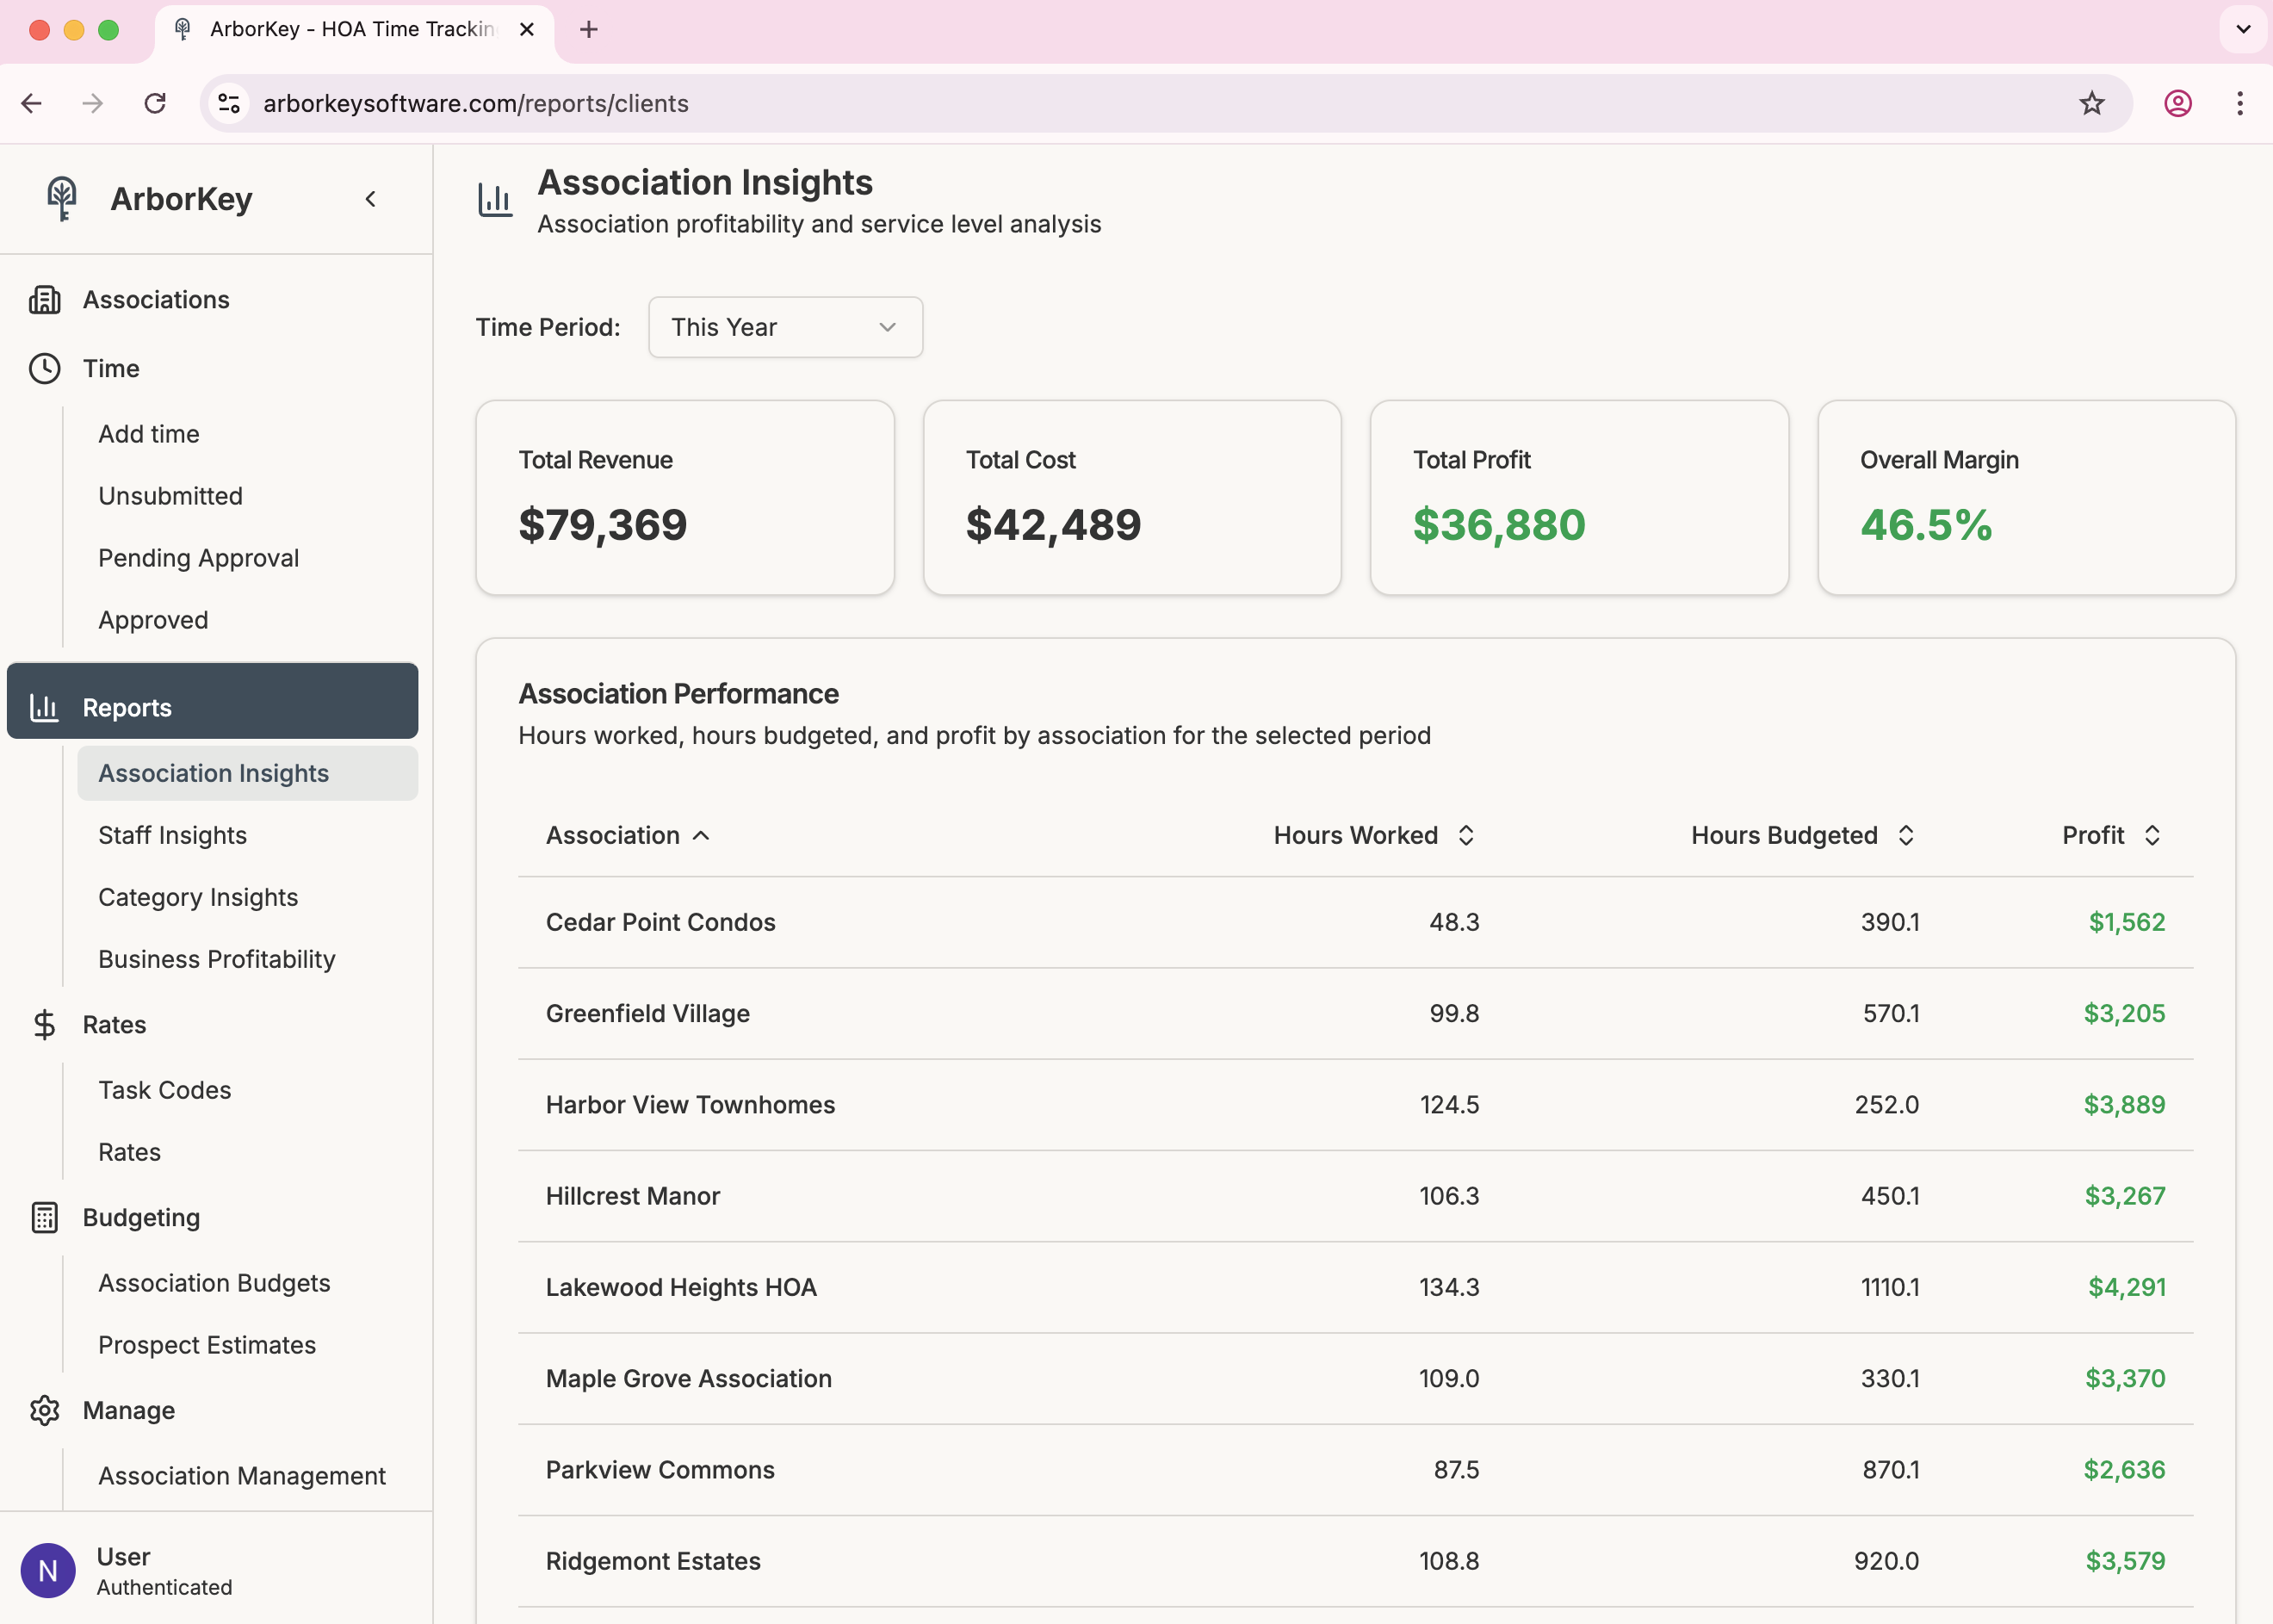Open Manage via the gear icon
Viewport: 2273px width, 1624px height.
[45, 1410]
